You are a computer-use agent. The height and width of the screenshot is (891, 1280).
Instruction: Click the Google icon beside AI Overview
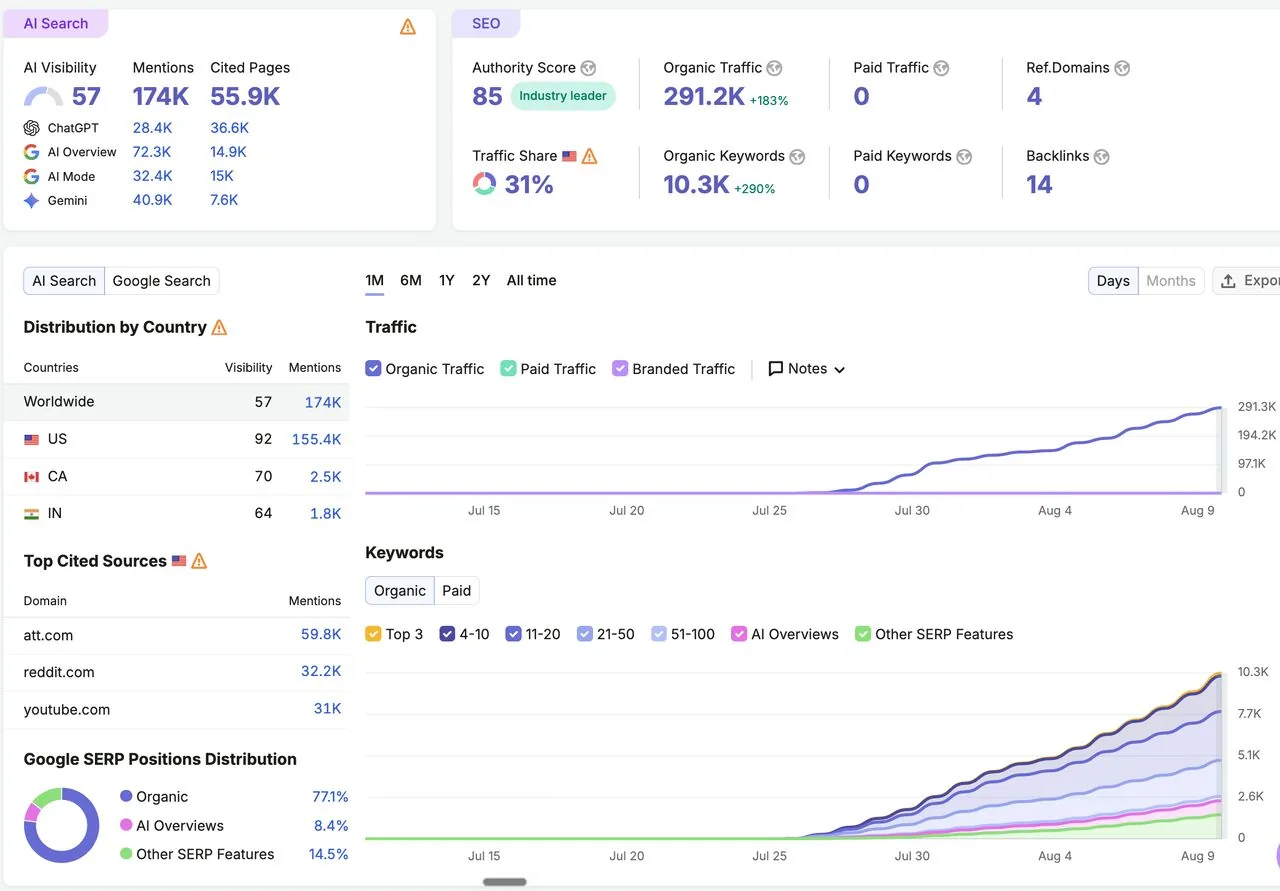click(31, 152)
